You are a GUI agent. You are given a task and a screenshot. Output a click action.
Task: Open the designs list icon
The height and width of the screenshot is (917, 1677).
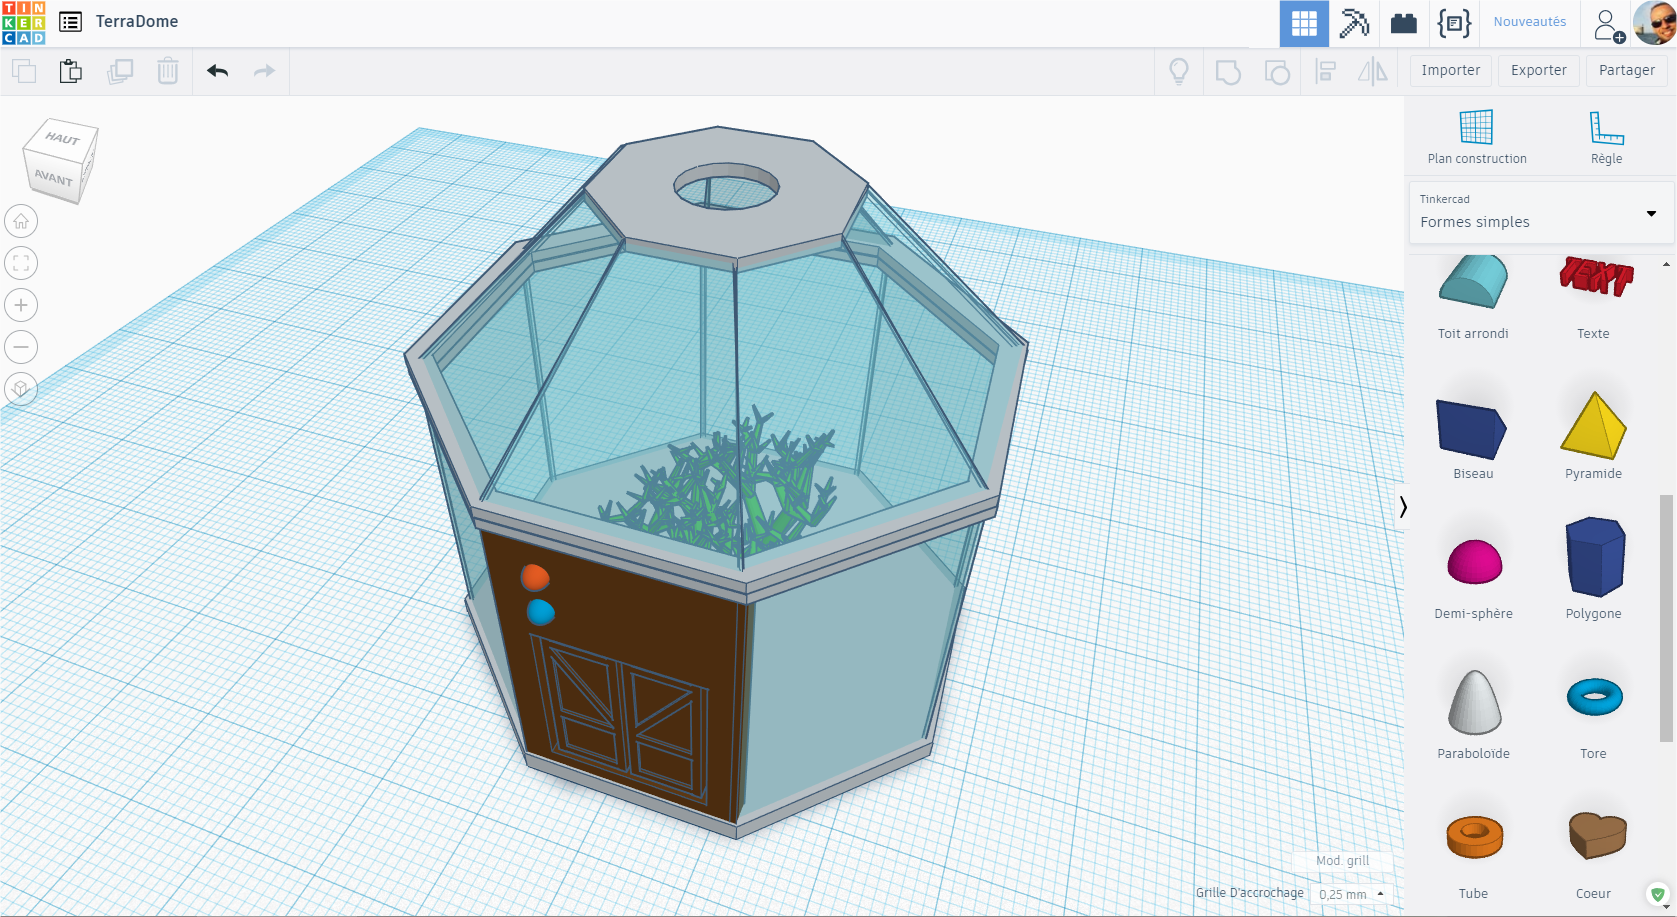(x=70, y=22)
